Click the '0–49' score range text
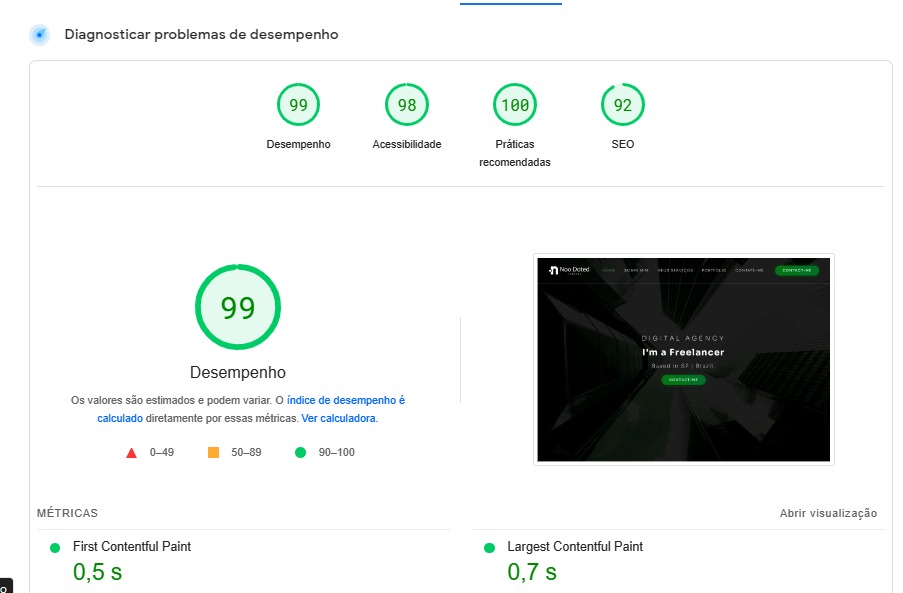903x593 pixels. tap(162, 453)
